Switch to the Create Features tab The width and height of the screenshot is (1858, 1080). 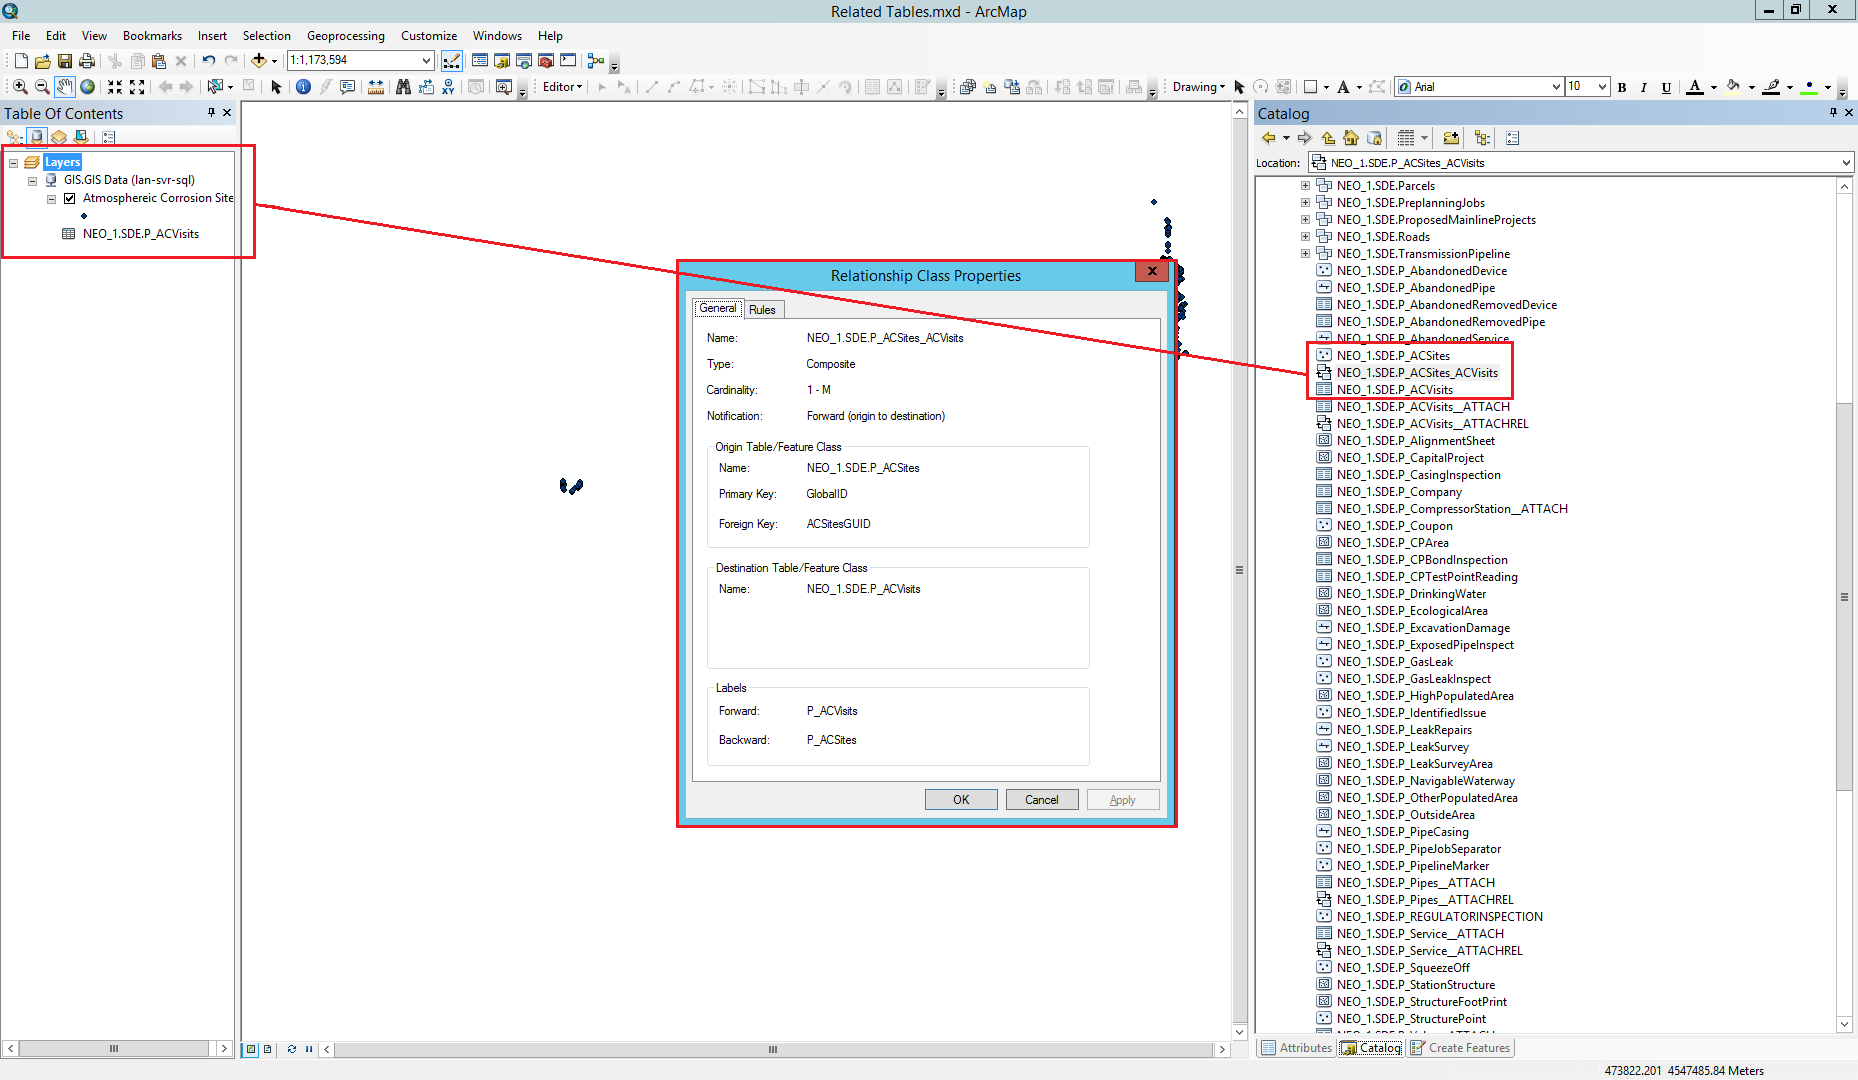click(x=1461, y=1047)
